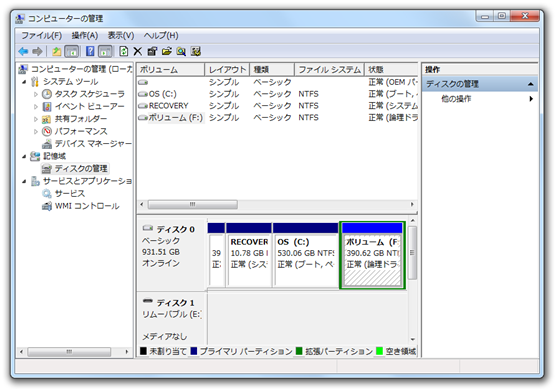Collapse the システム ツール tree node
Image resolution: width=558 pixels, height=391 pixels.
(x=24, y=82)
